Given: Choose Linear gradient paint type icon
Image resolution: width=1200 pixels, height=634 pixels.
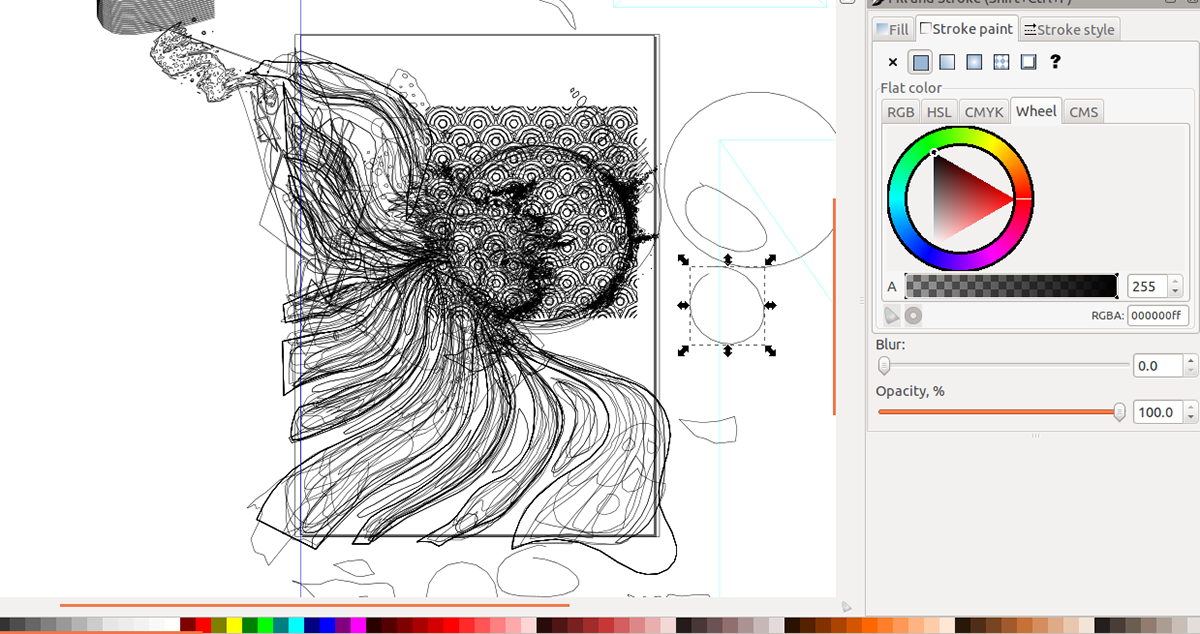Looking at the screenshot, I should 947,62.
